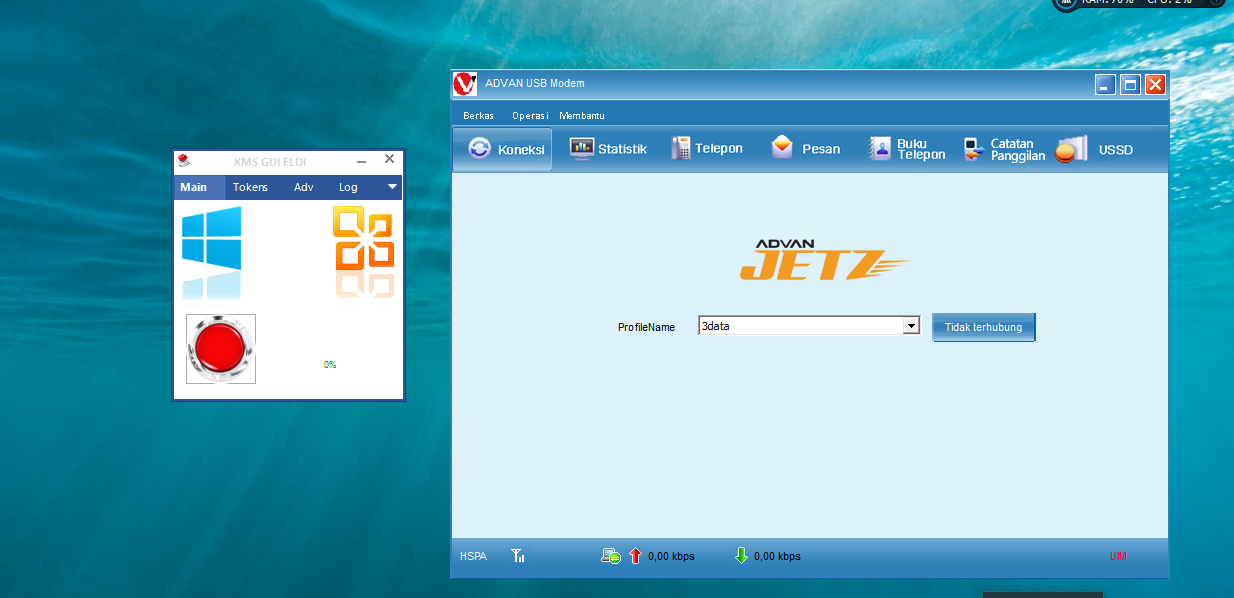Switch to the Tokens tab in KMS GUI
This screenshot has height=598, width=1234.
click(x=250, y=187)
